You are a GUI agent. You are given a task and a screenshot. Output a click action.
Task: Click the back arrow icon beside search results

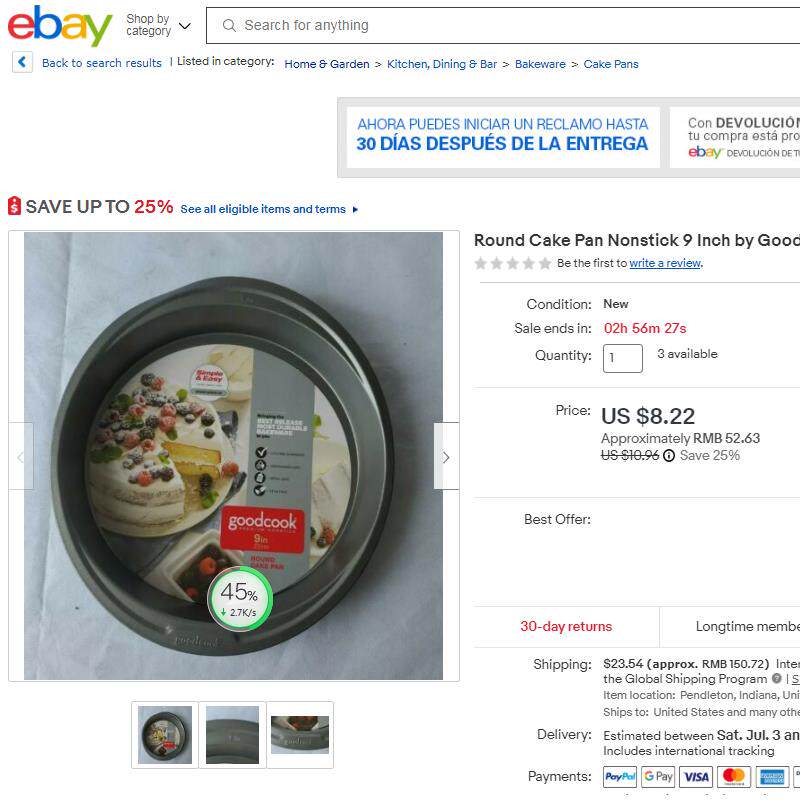[x=22, y=62]
